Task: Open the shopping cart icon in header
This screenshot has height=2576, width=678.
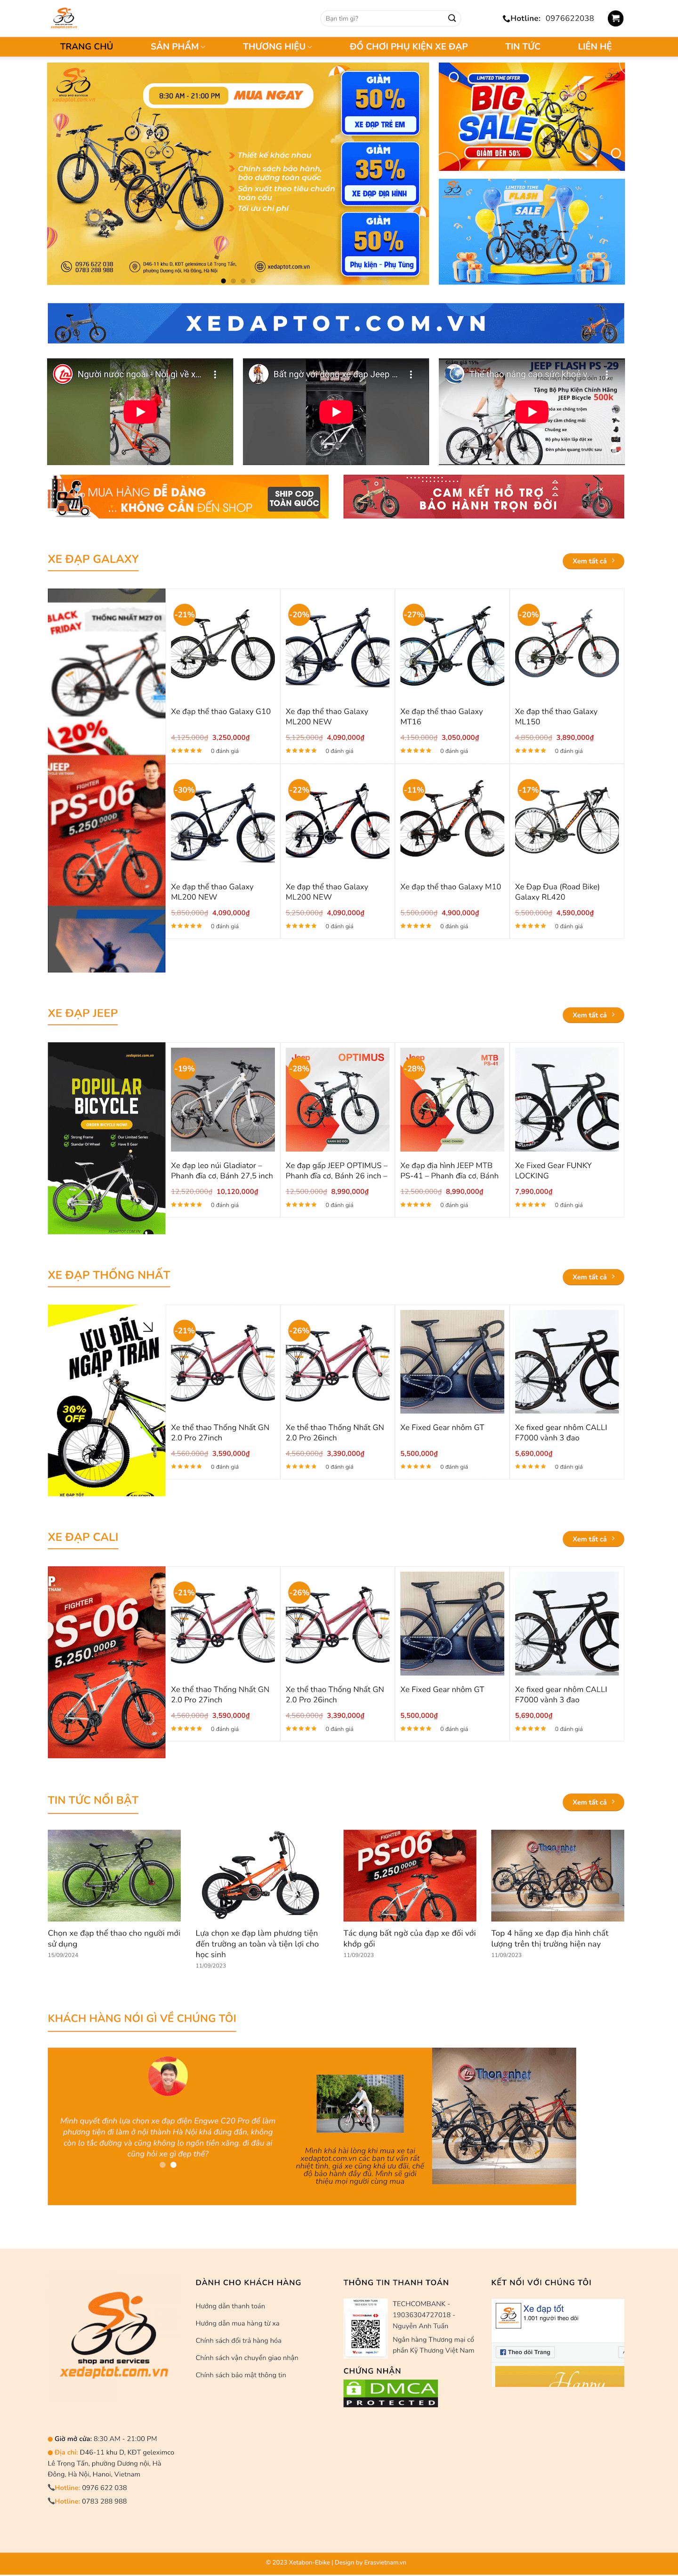Action: (x=615, y=18)
